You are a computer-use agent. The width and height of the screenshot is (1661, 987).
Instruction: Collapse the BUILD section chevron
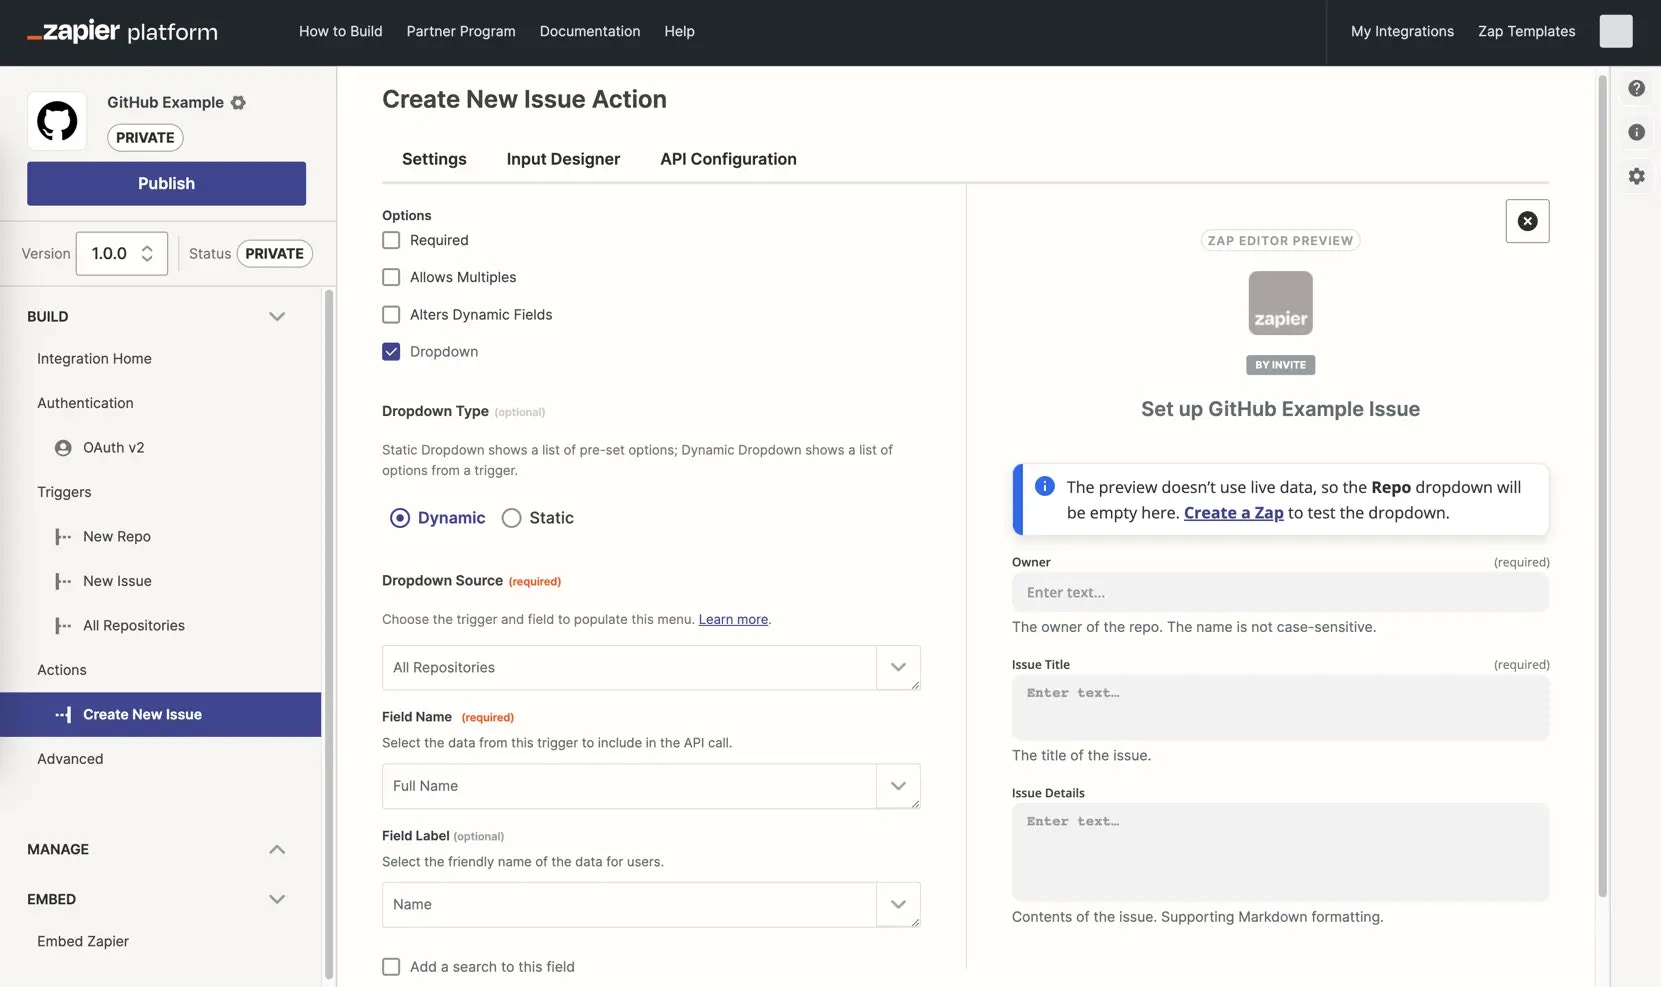(x=277, y=316)
